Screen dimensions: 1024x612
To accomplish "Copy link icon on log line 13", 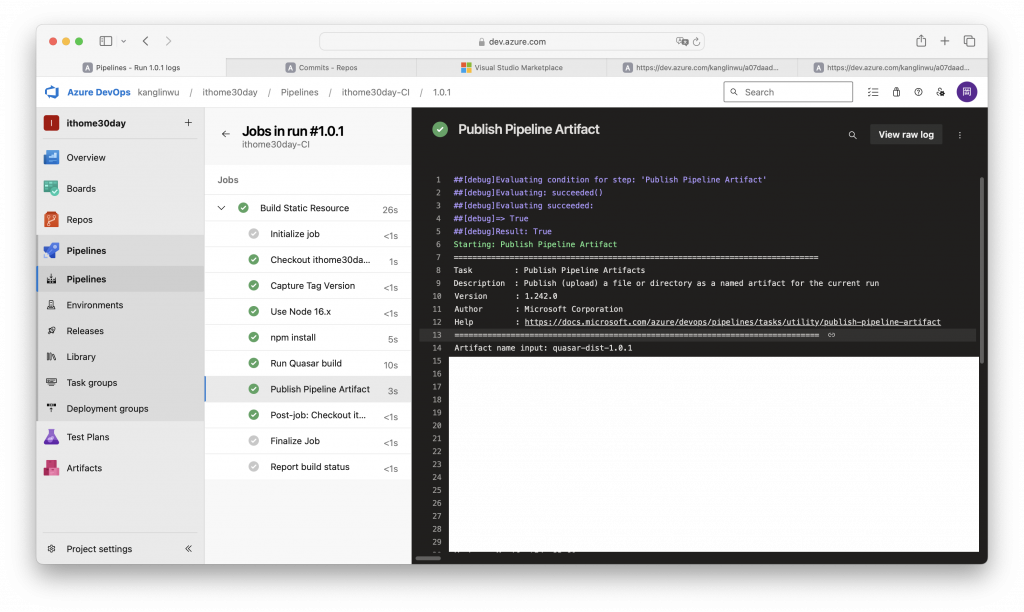I will [831, 335].
